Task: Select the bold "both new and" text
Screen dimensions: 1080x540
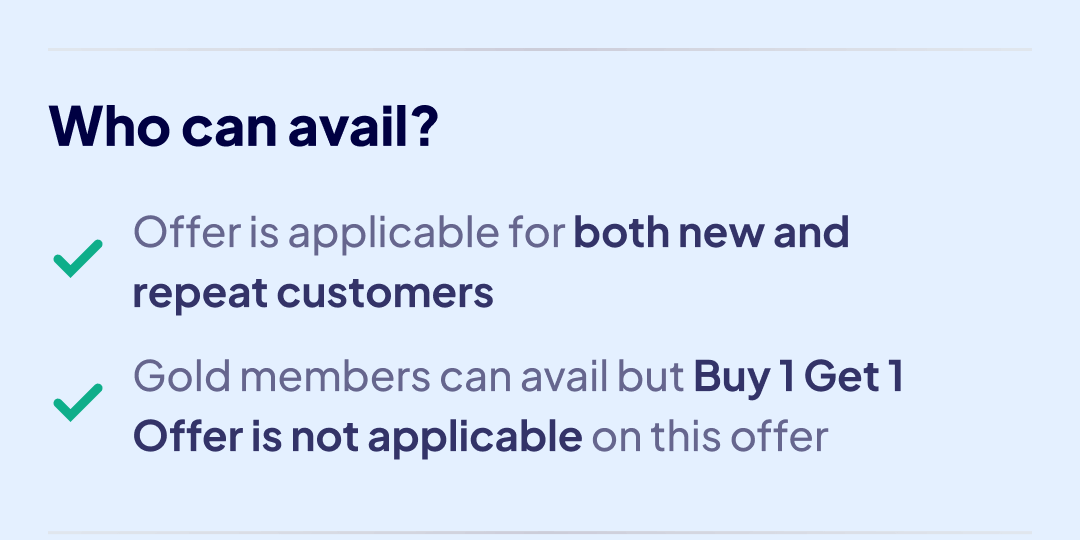Action: click(x=711, y=233)
